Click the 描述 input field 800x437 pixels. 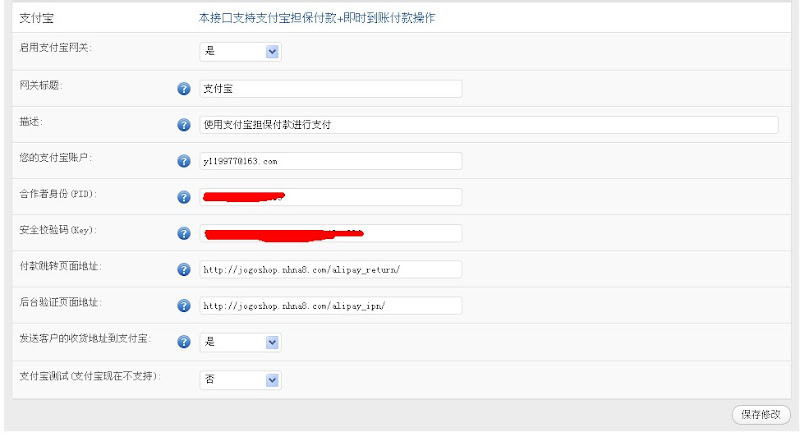click(x=489, y=125)
